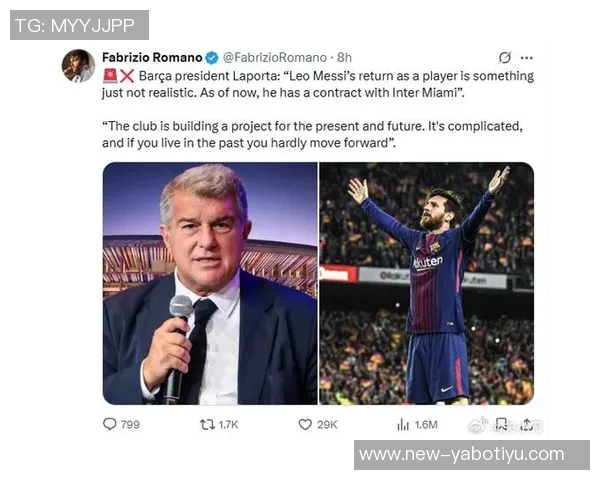Click the Fabrizio Romano display name
Screen dimensions: 600x480
point(152,58)
